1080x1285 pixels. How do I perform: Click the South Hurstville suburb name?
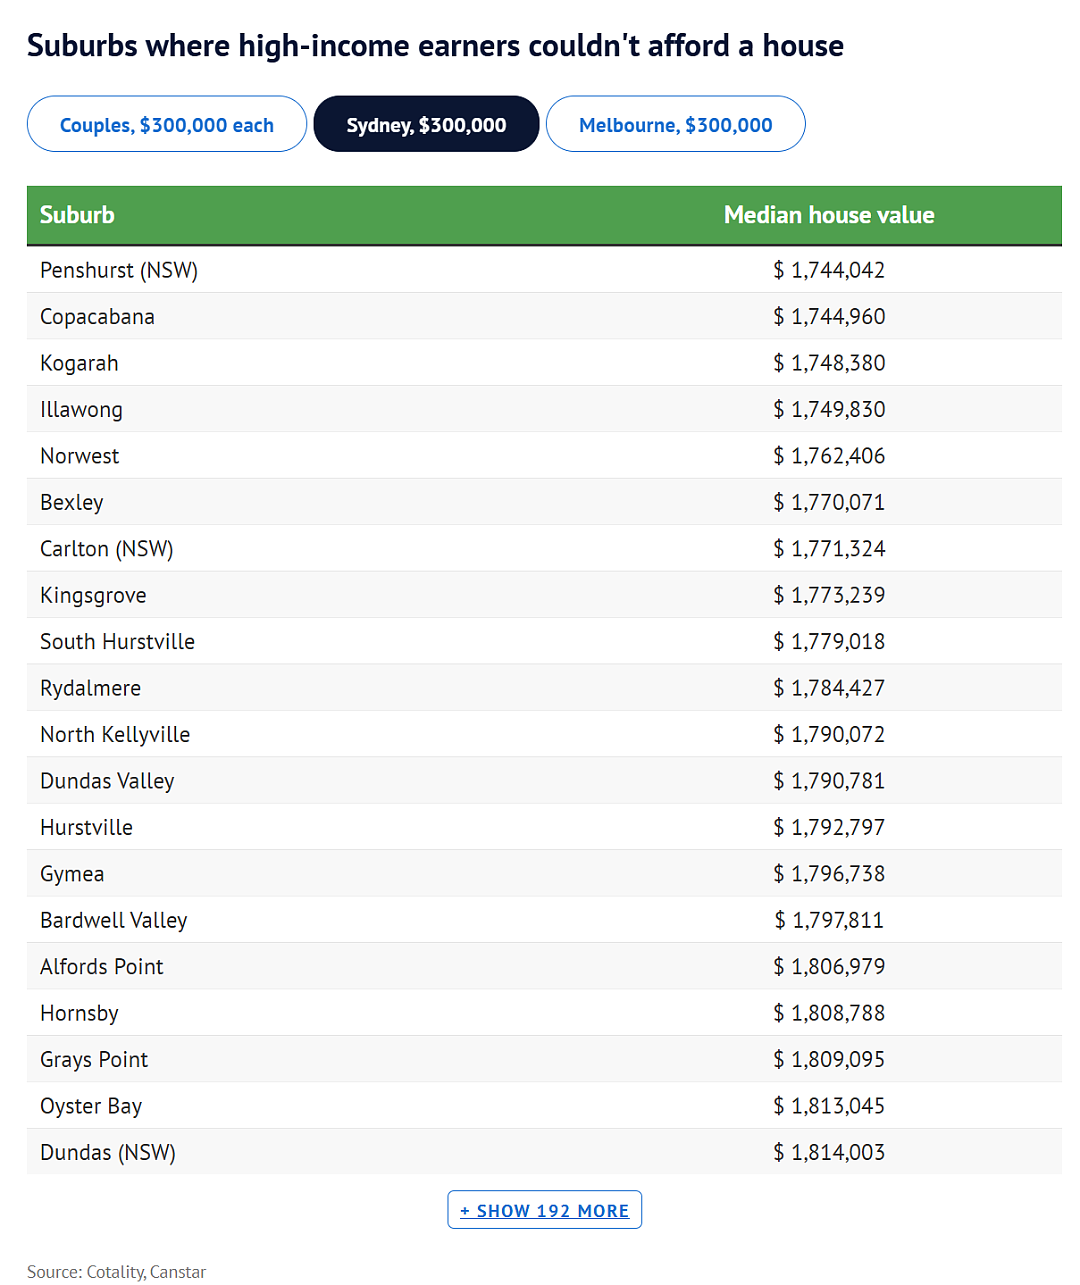[117, 642]
